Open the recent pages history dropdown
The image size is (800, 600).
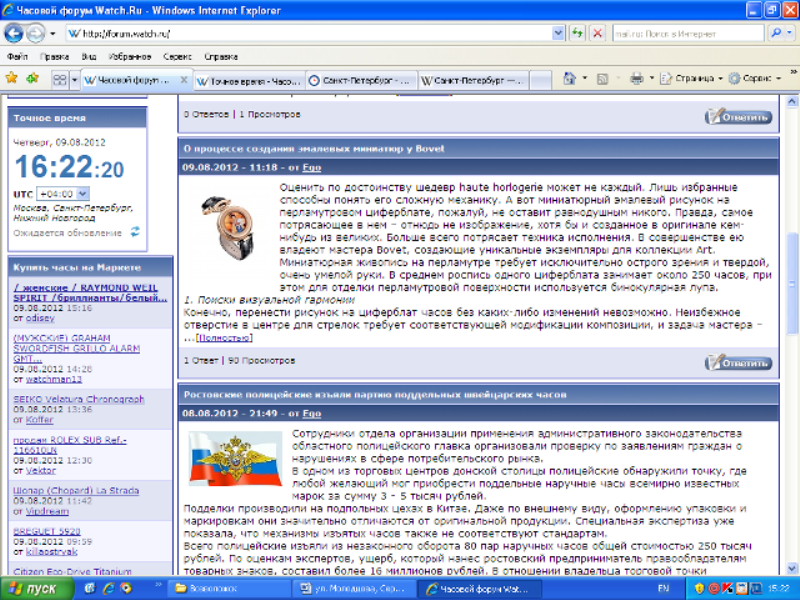(53, 34)
